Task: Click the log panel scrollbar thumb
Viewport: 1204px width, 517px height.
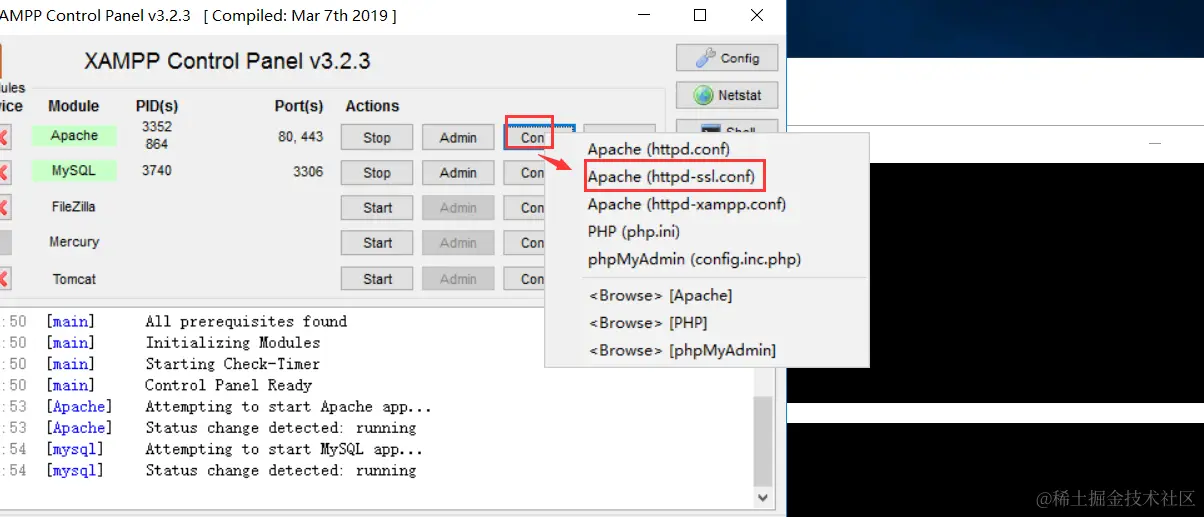Action: coord(763,440)
